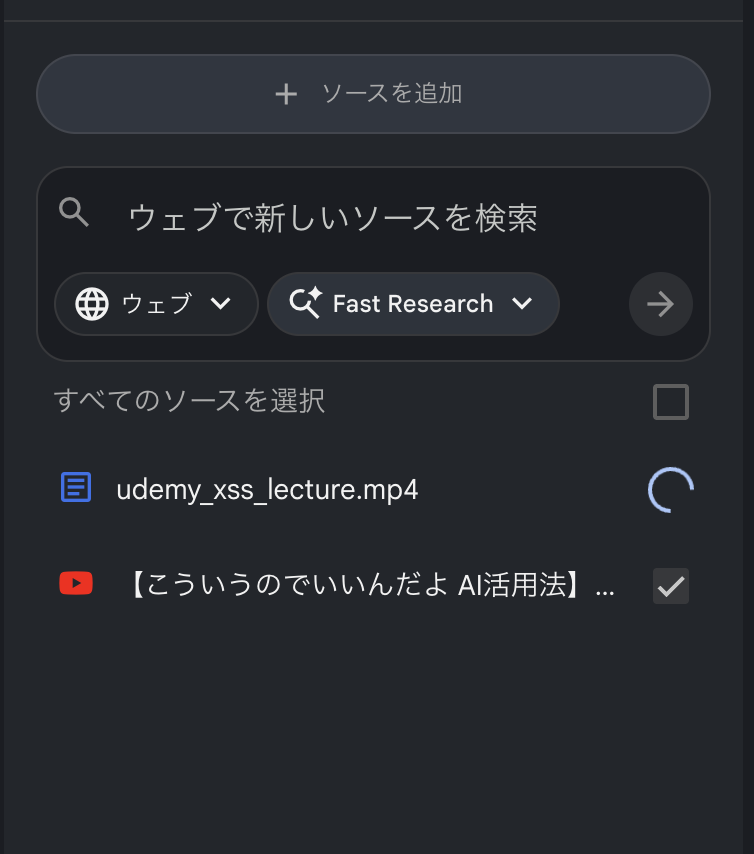
Task: Click the loading spinner beside udemy_xss_lecture.mp4
Action: click(x=670, y=489)
